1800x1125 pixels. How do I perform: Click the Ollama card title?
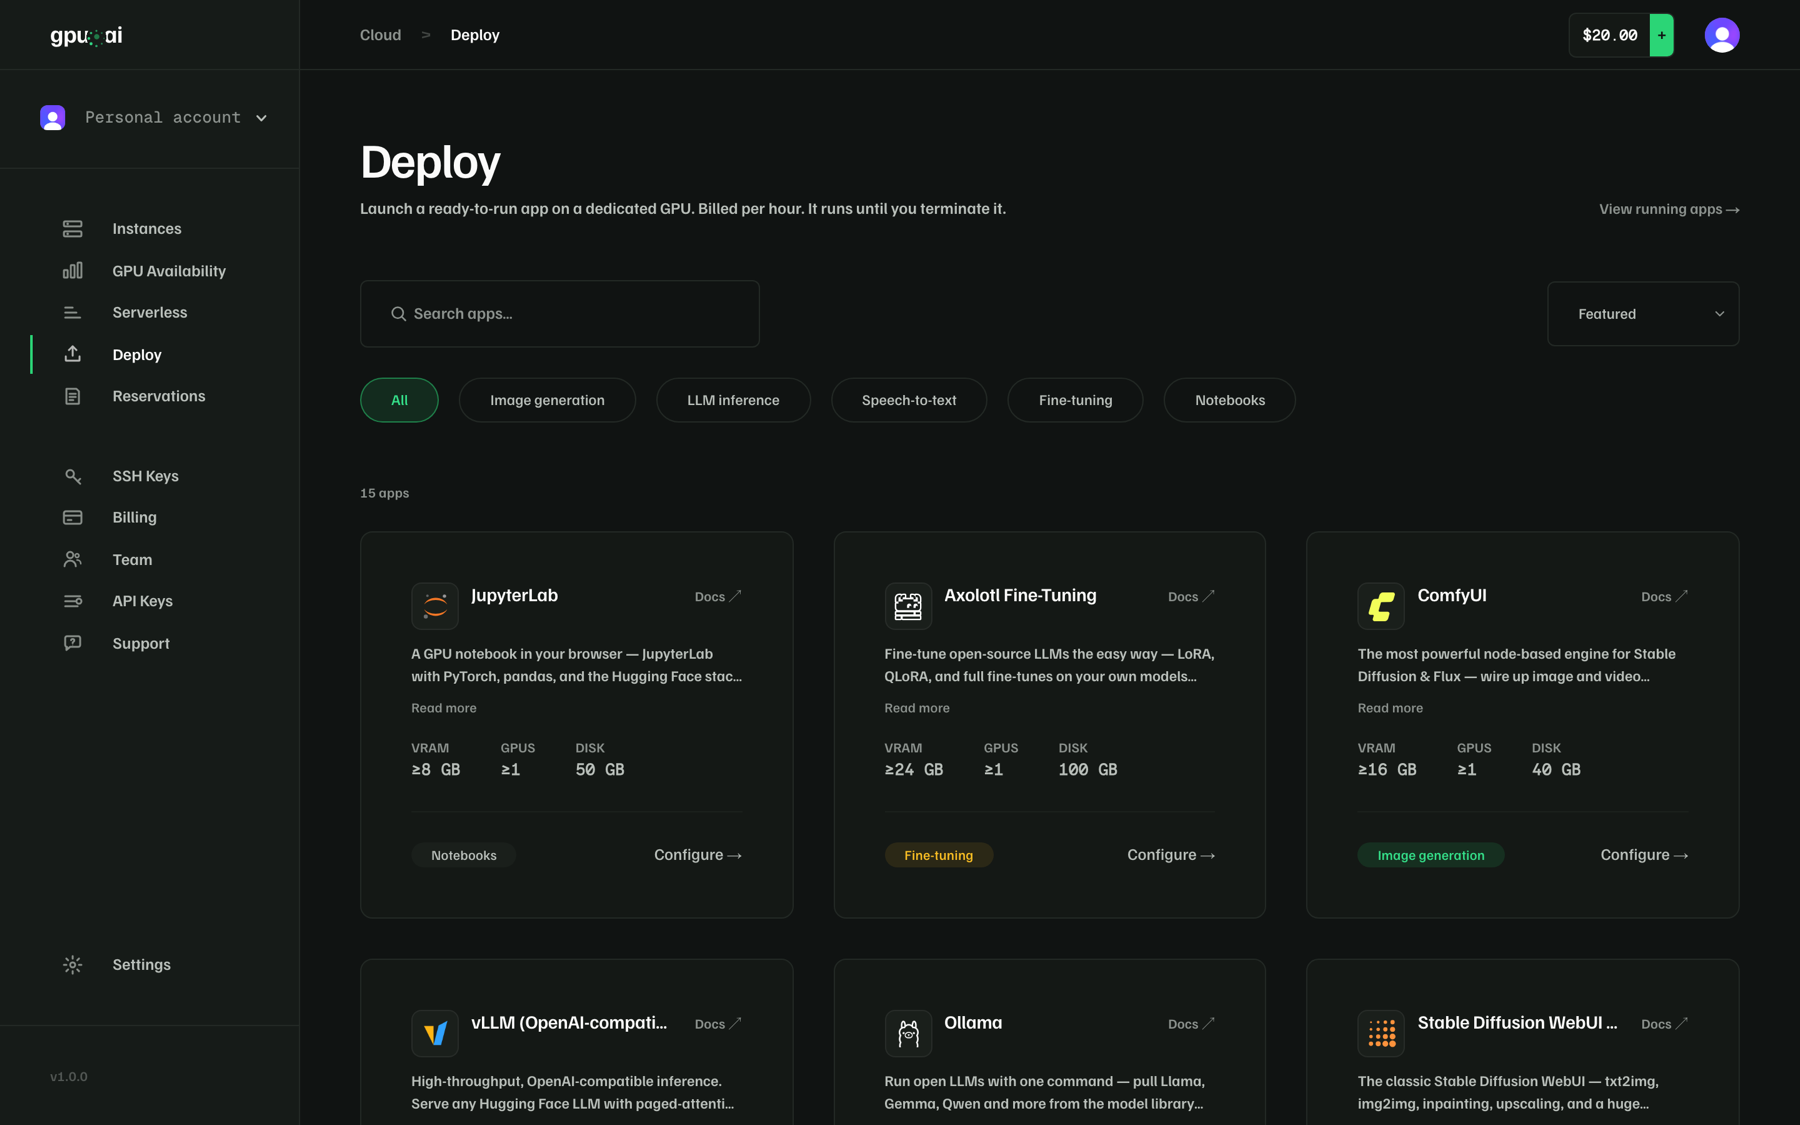pos(973,1023)
